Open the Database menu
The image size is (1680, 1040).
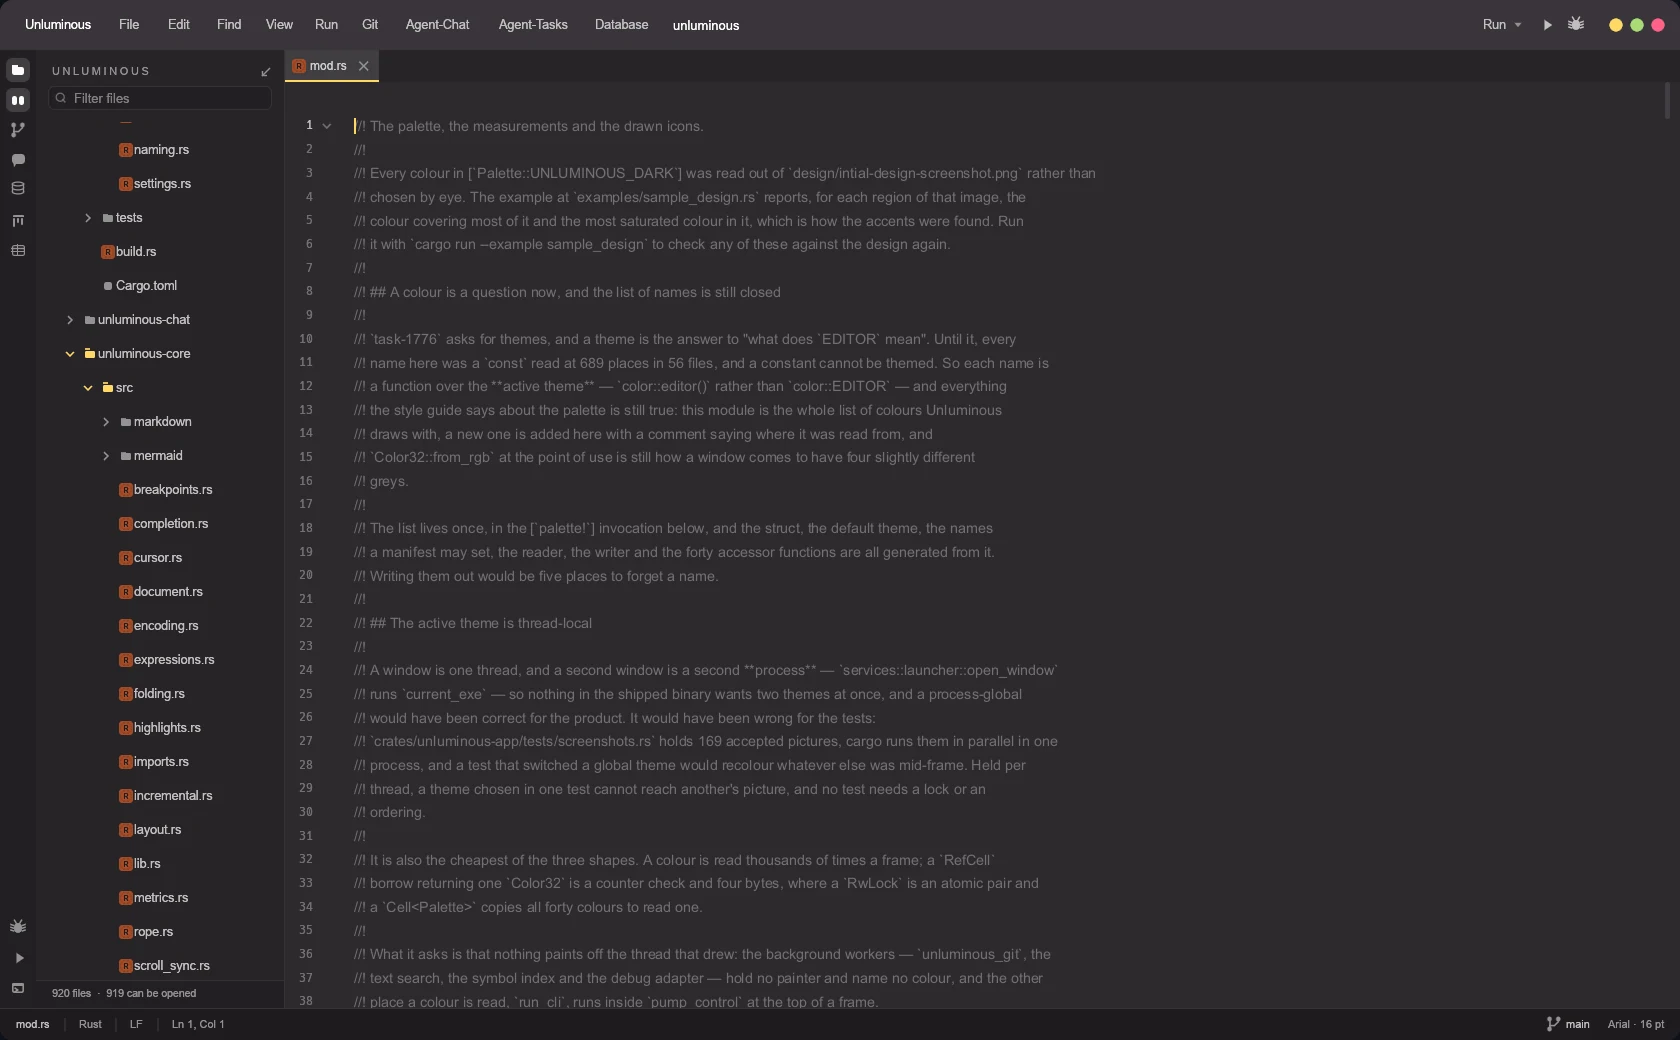pos(622,25)
